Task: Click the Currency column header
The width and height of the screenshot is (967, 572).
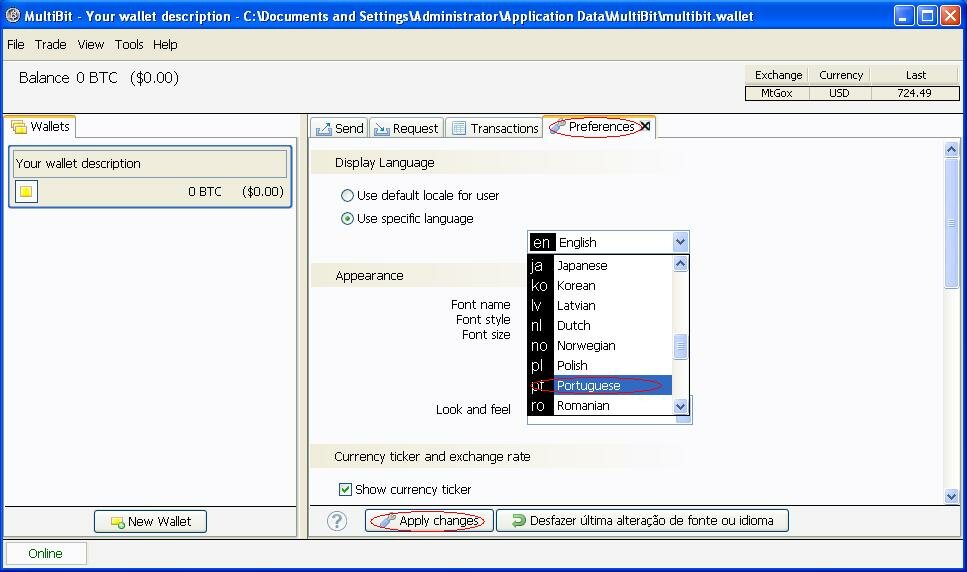Action: (x=841, y=75)
